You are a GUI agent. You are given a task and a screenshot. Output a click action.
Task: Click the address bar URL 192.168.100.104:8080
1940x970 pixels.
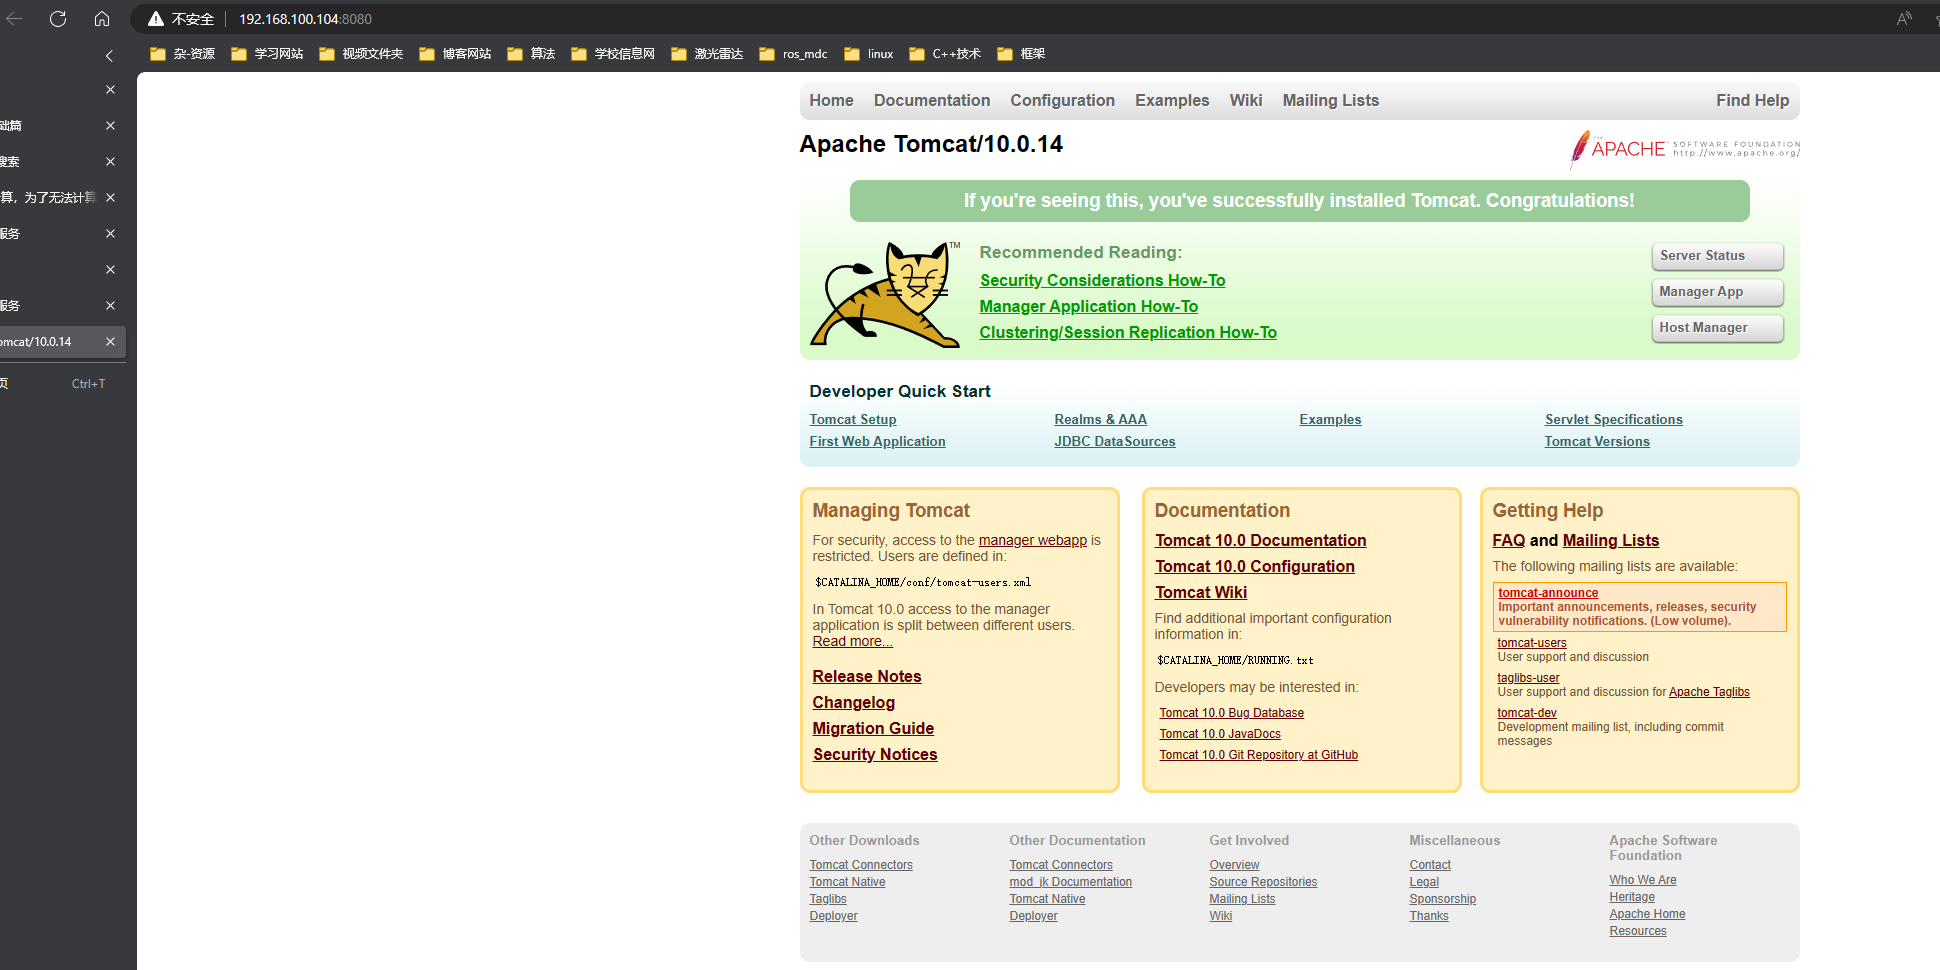305,19
